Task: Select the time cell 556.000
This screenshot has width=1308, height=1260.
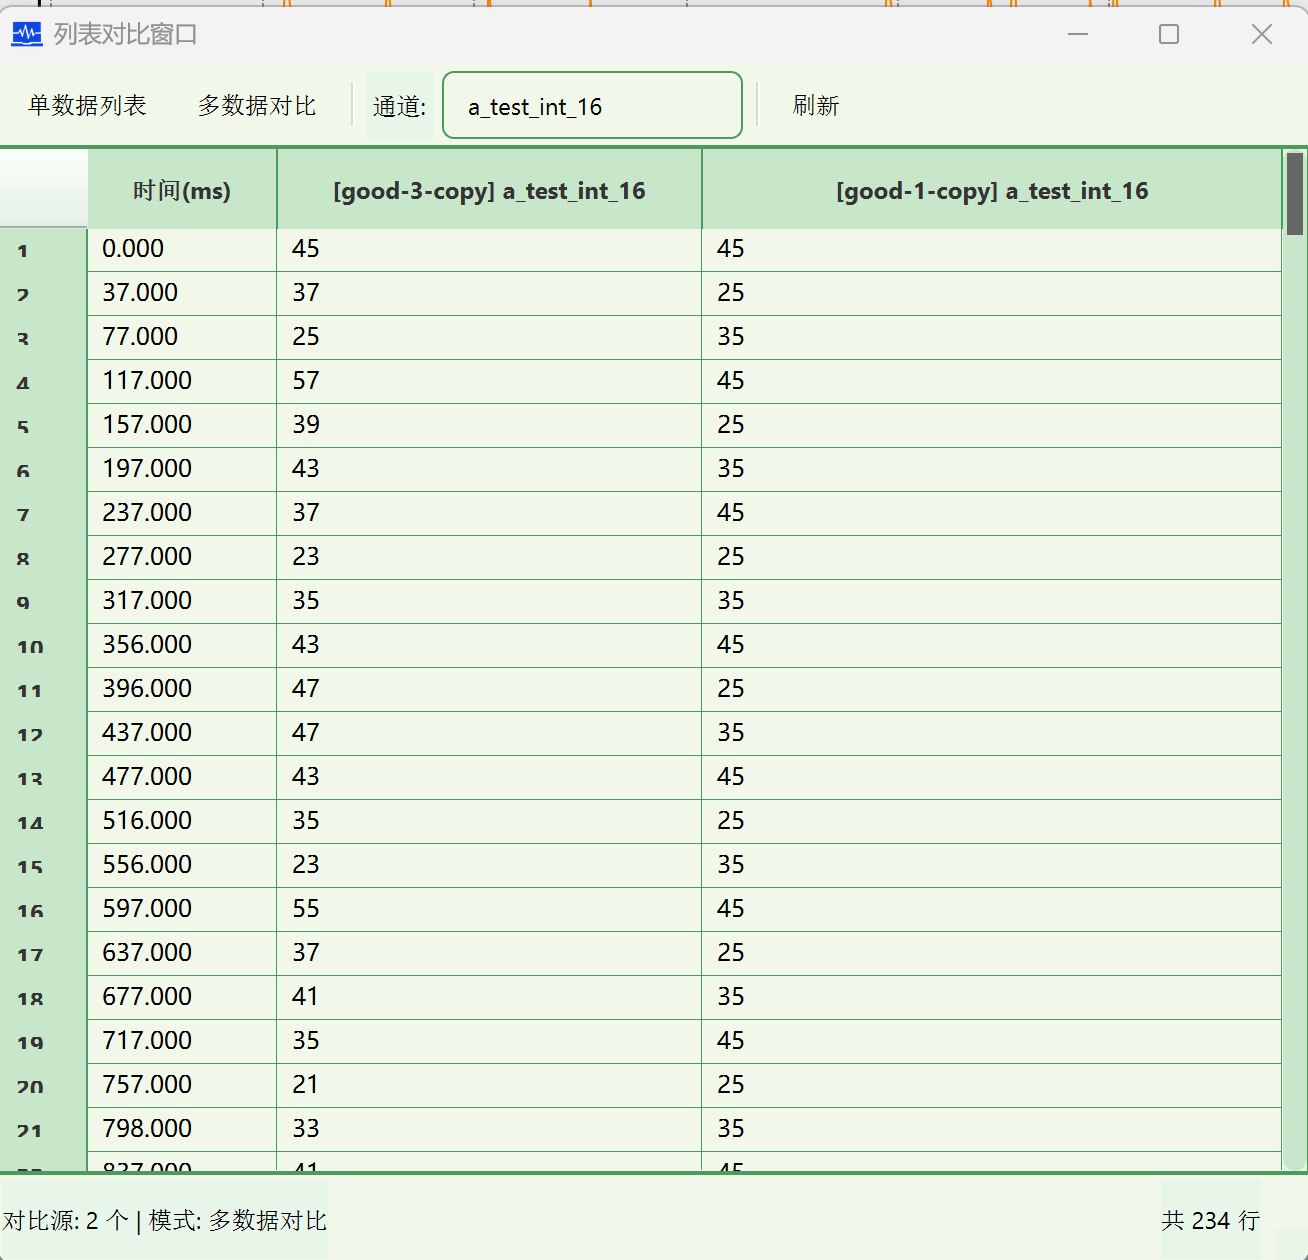Action: coord(182,865)
